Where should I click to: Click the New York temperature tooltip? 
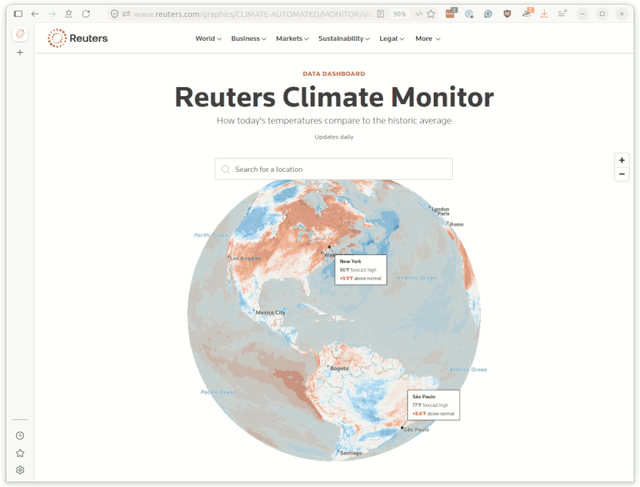pyautogui.click(x=360, y=269)
